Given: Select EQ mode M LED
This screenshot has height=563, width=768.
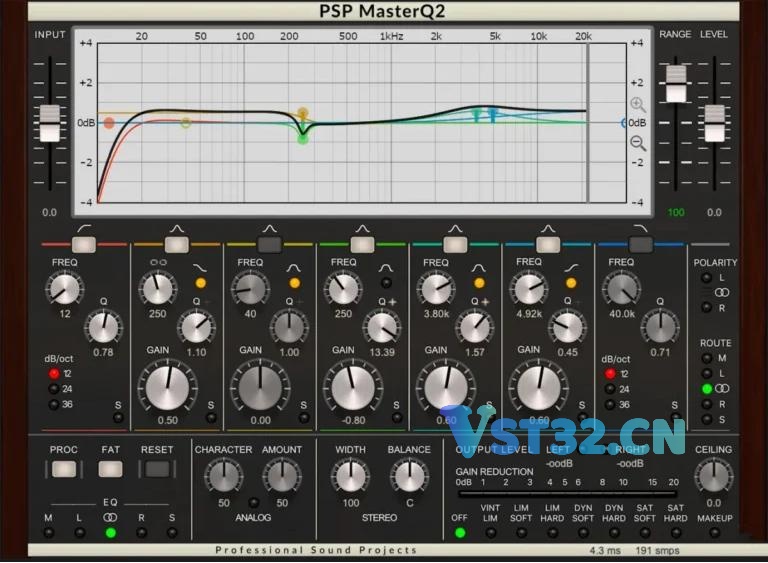Looking at the screenshot, I should (48, 533).
